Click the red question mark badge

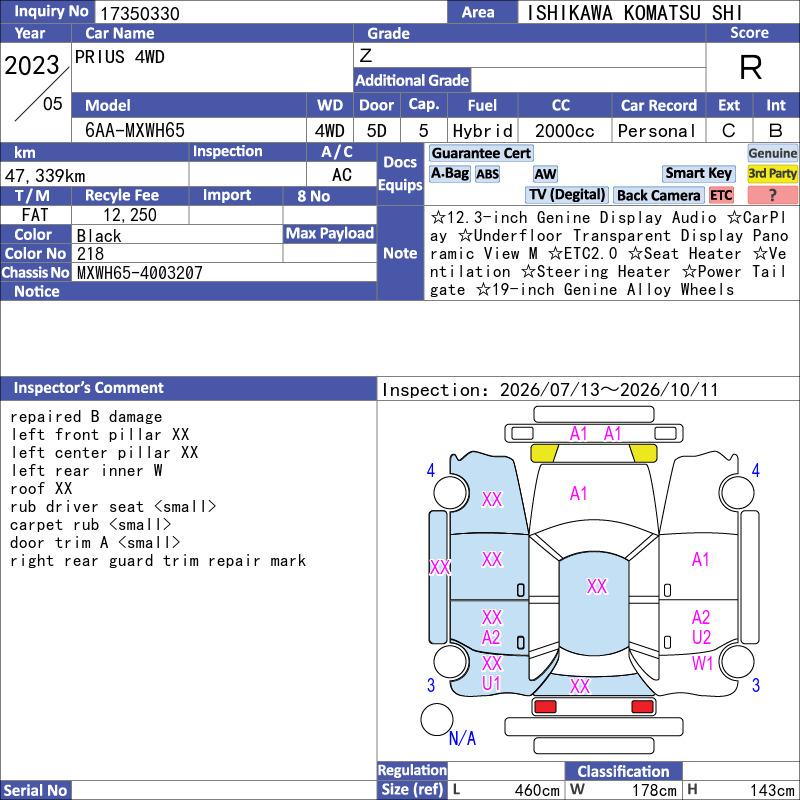(x=772, y=195)
